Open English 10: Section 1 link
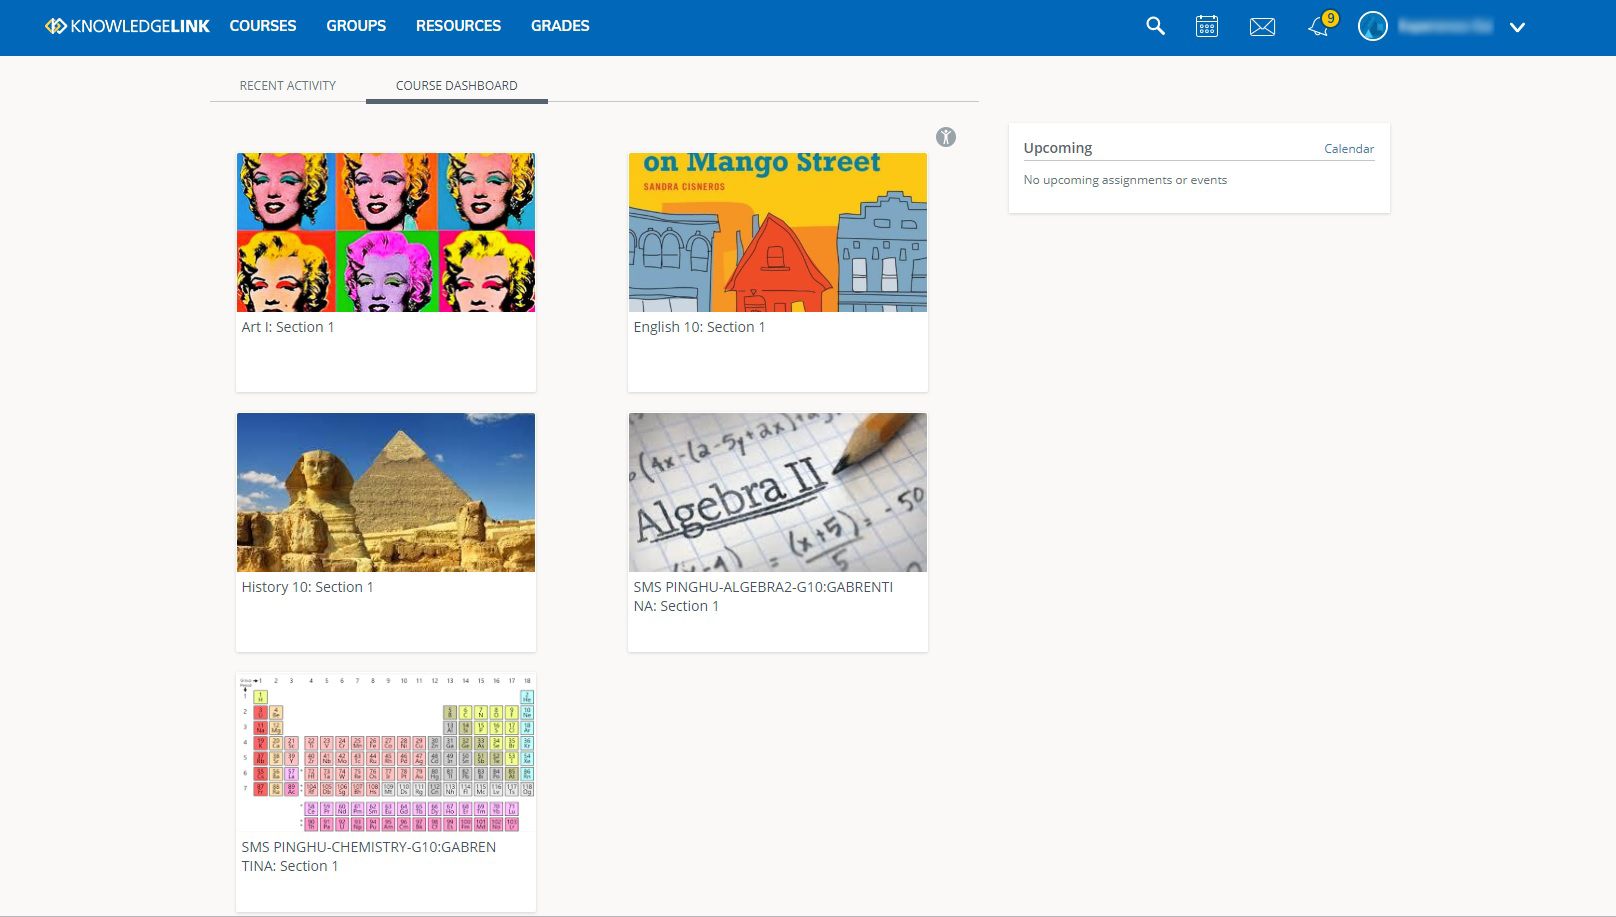 pyautogui.click(x=699, y=327)
